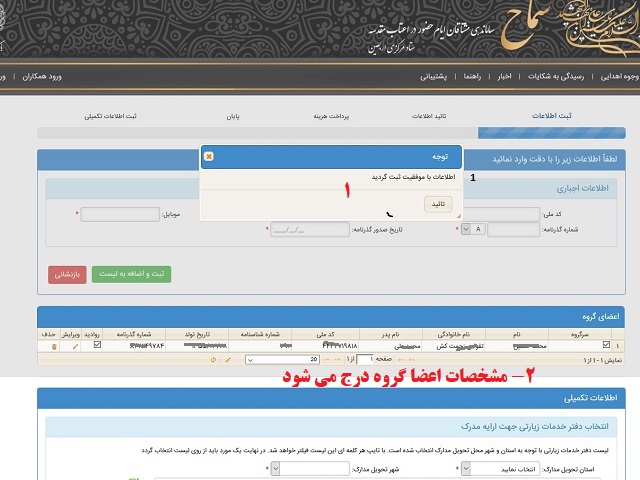Select the ثبت اطلاعات تکمیلی step tab

[110, 116]
